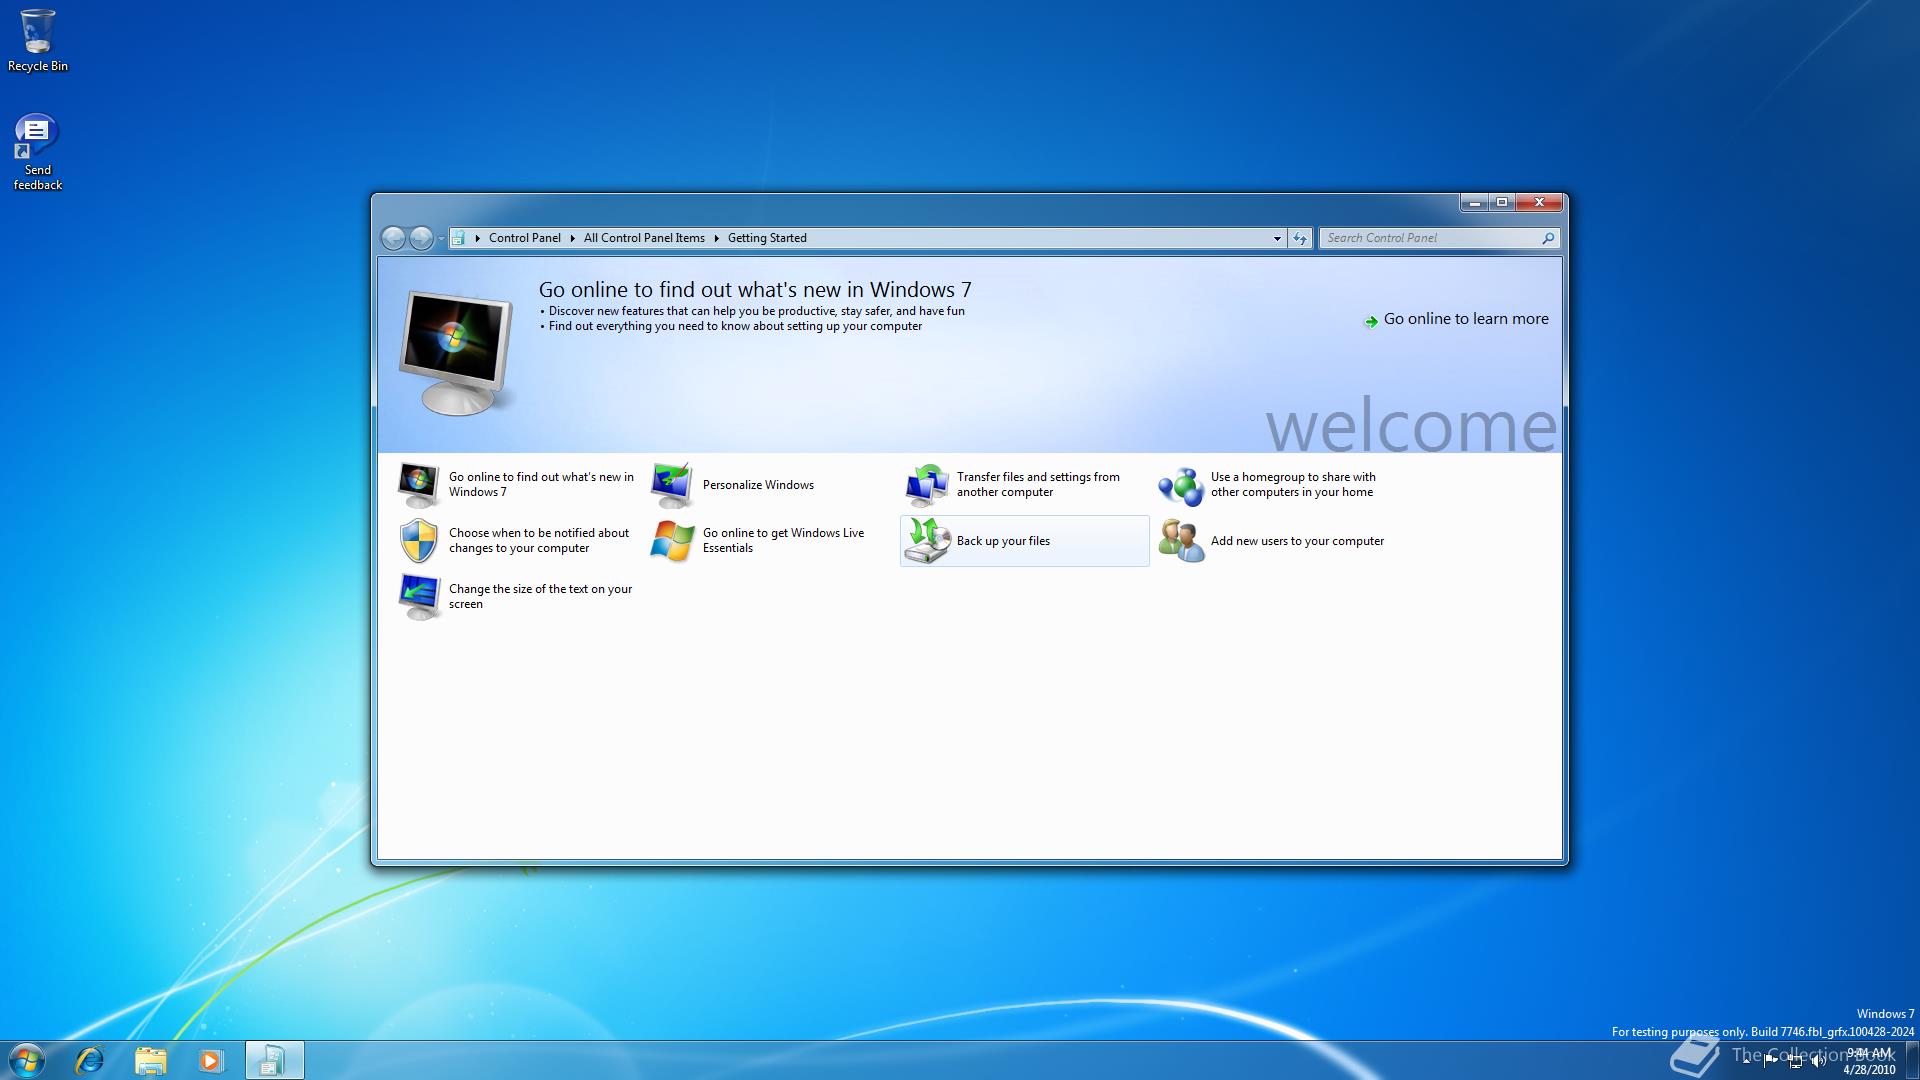Click the Add new users people icon
Image resolution: width=1920 pixels, height=1080 pixels.
[1181, 541]
